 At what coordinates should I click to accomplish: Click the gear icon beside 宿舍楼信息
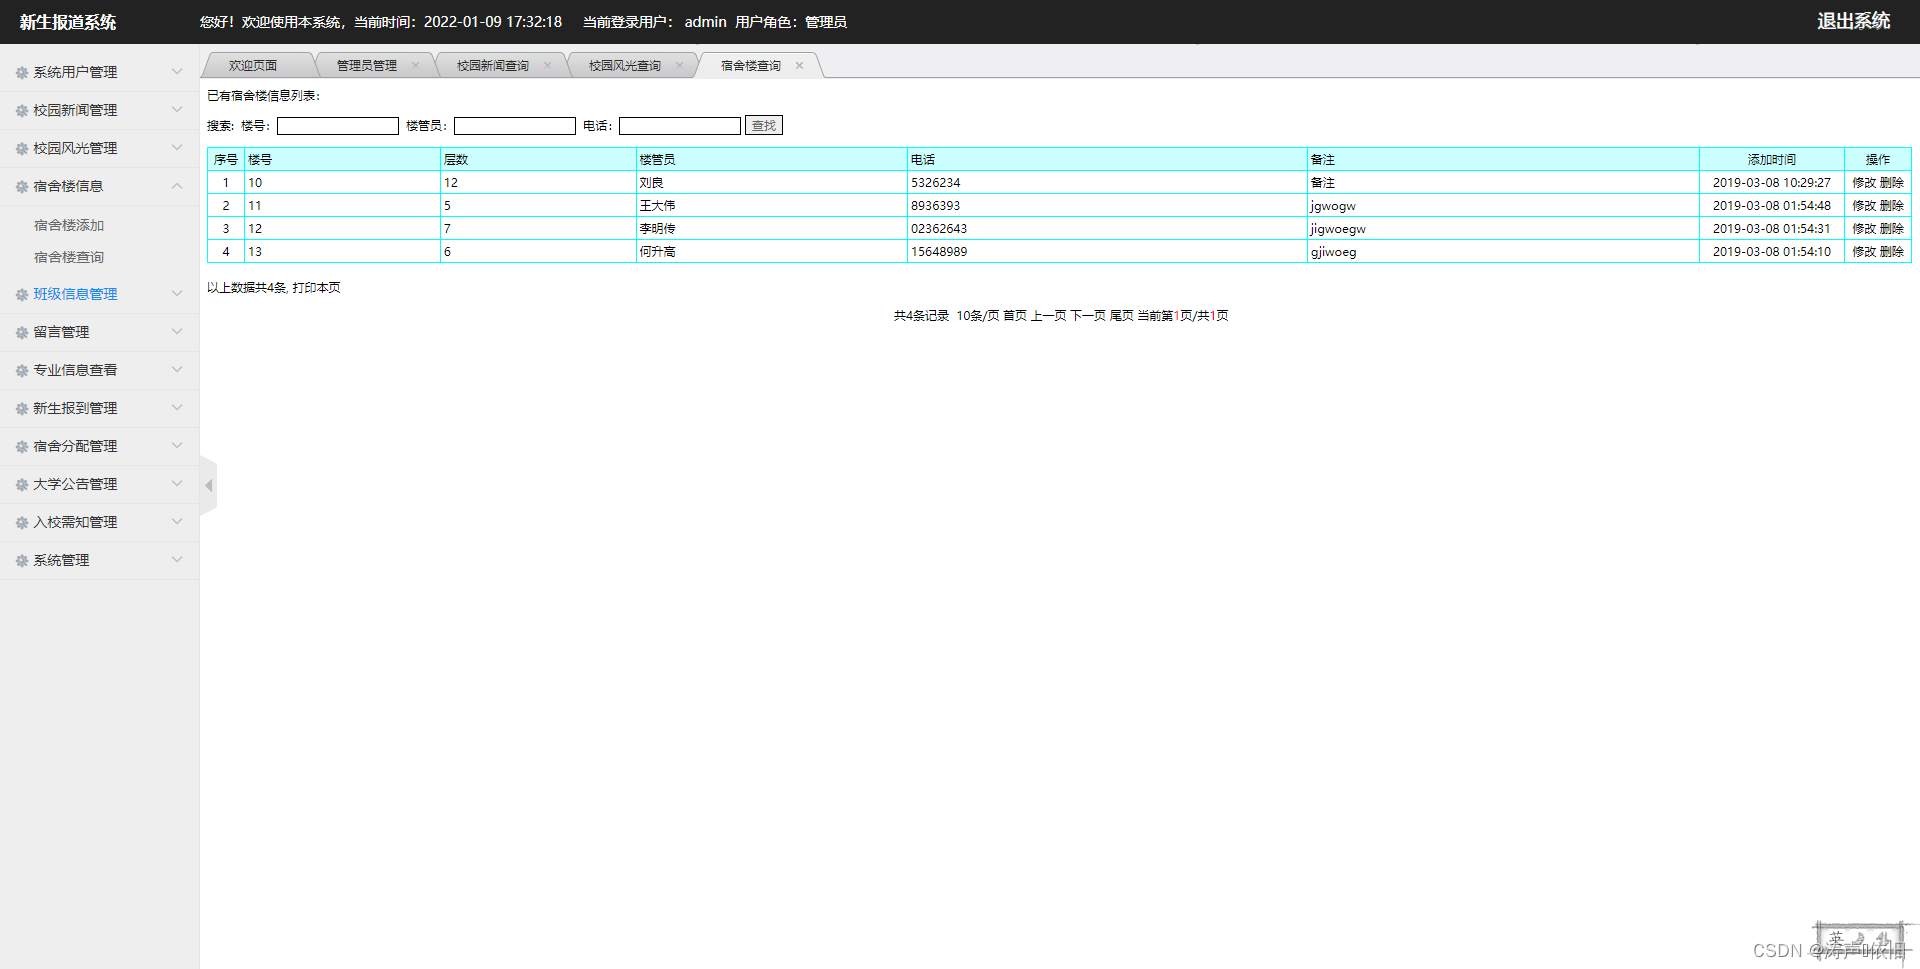(21, 187)
